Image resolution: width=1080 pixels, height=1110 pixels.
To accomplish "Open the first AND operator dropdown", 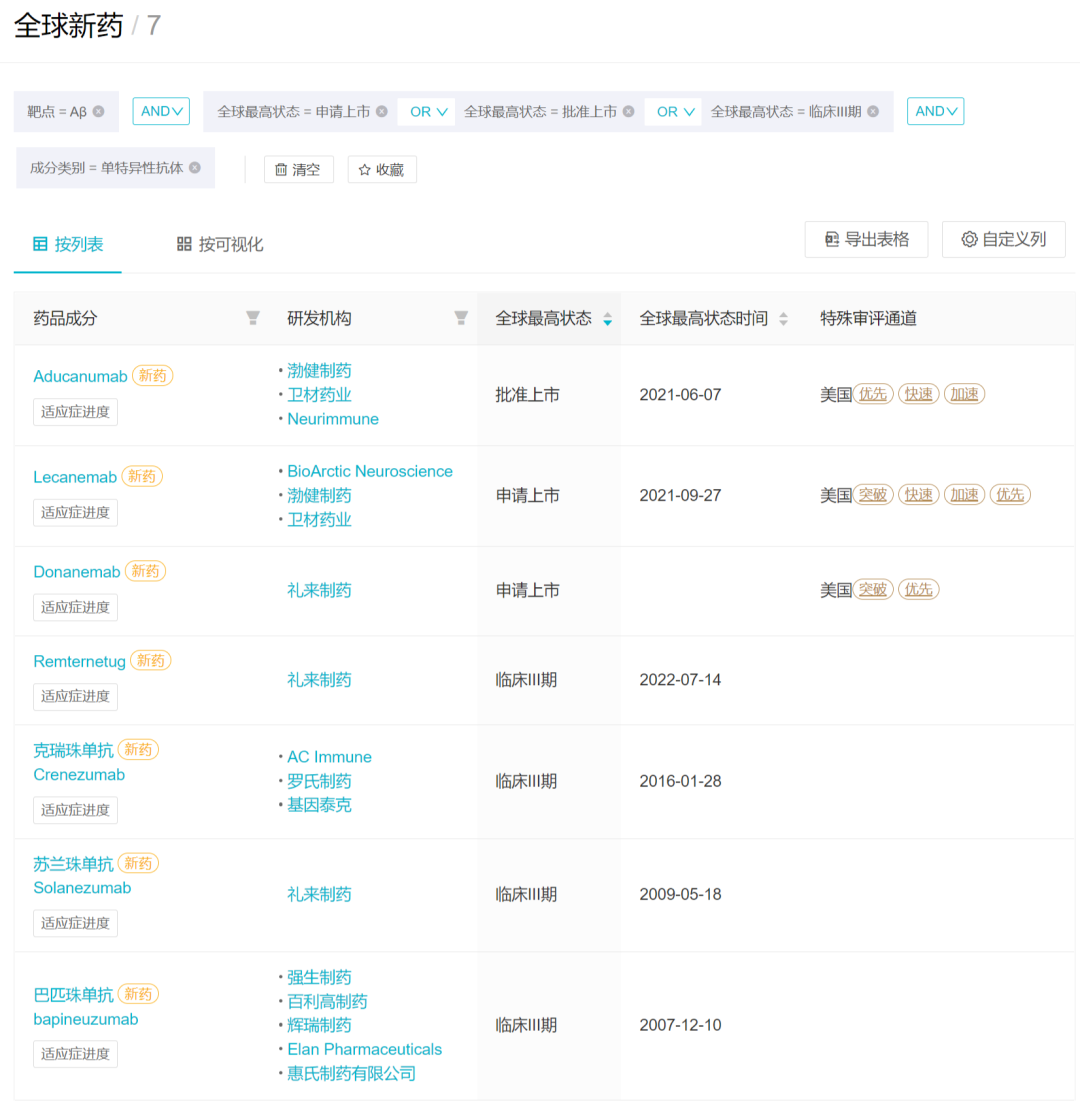I will (161, 111).
